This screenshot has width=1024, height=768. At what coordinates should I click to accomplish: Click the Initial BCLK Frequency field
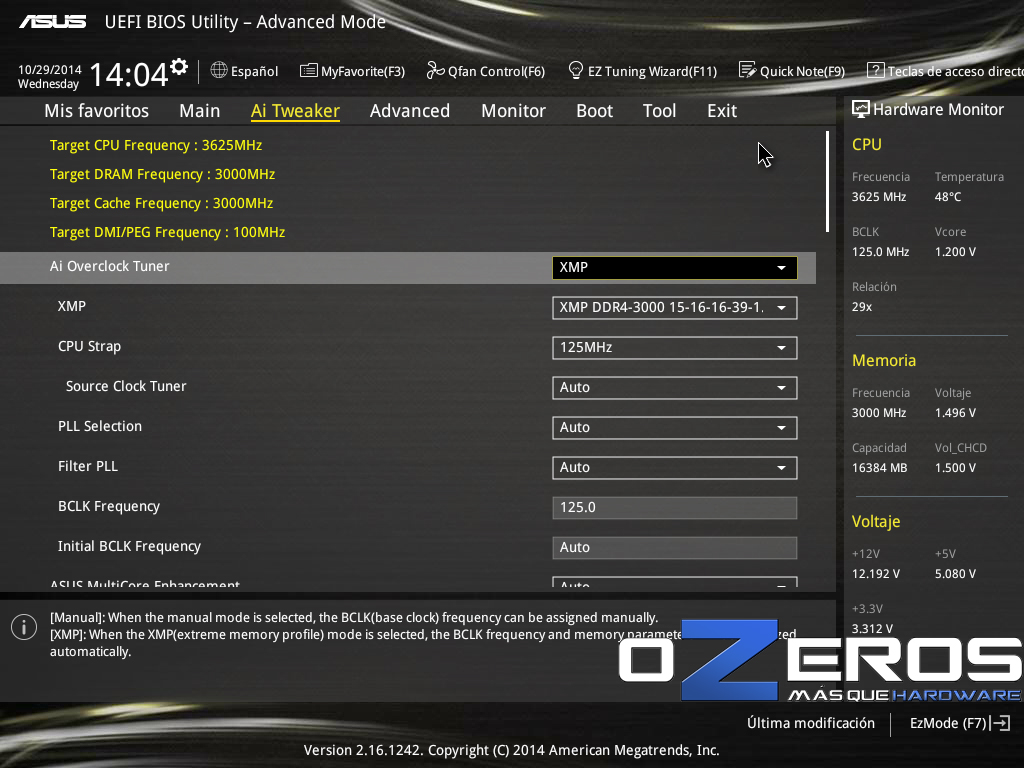pos(675,547)
